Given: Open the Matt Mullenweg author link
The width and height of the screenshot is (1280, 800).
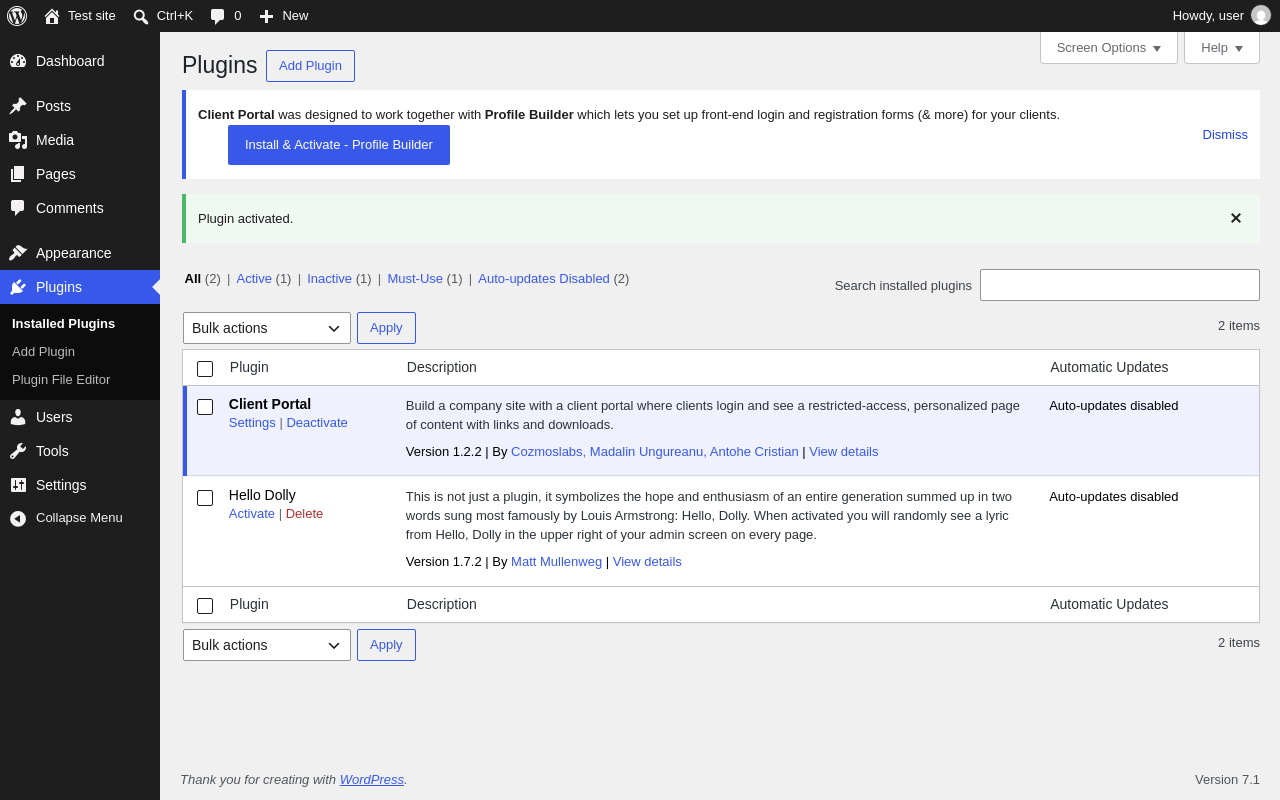Looking at the screenshot, I should coord(556,562).
